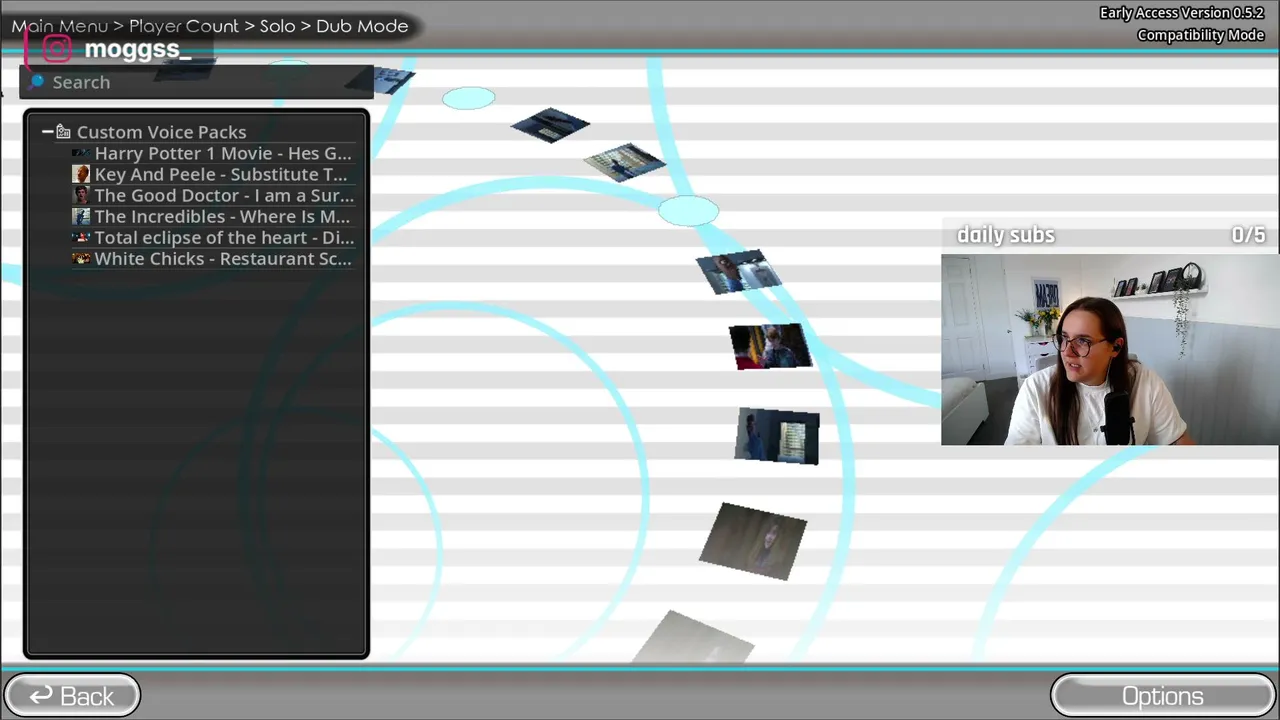The width and height of the screenshot is (1280, 720).
Task: Click The Good Doctor pack icon
Action: coord(81,195)
